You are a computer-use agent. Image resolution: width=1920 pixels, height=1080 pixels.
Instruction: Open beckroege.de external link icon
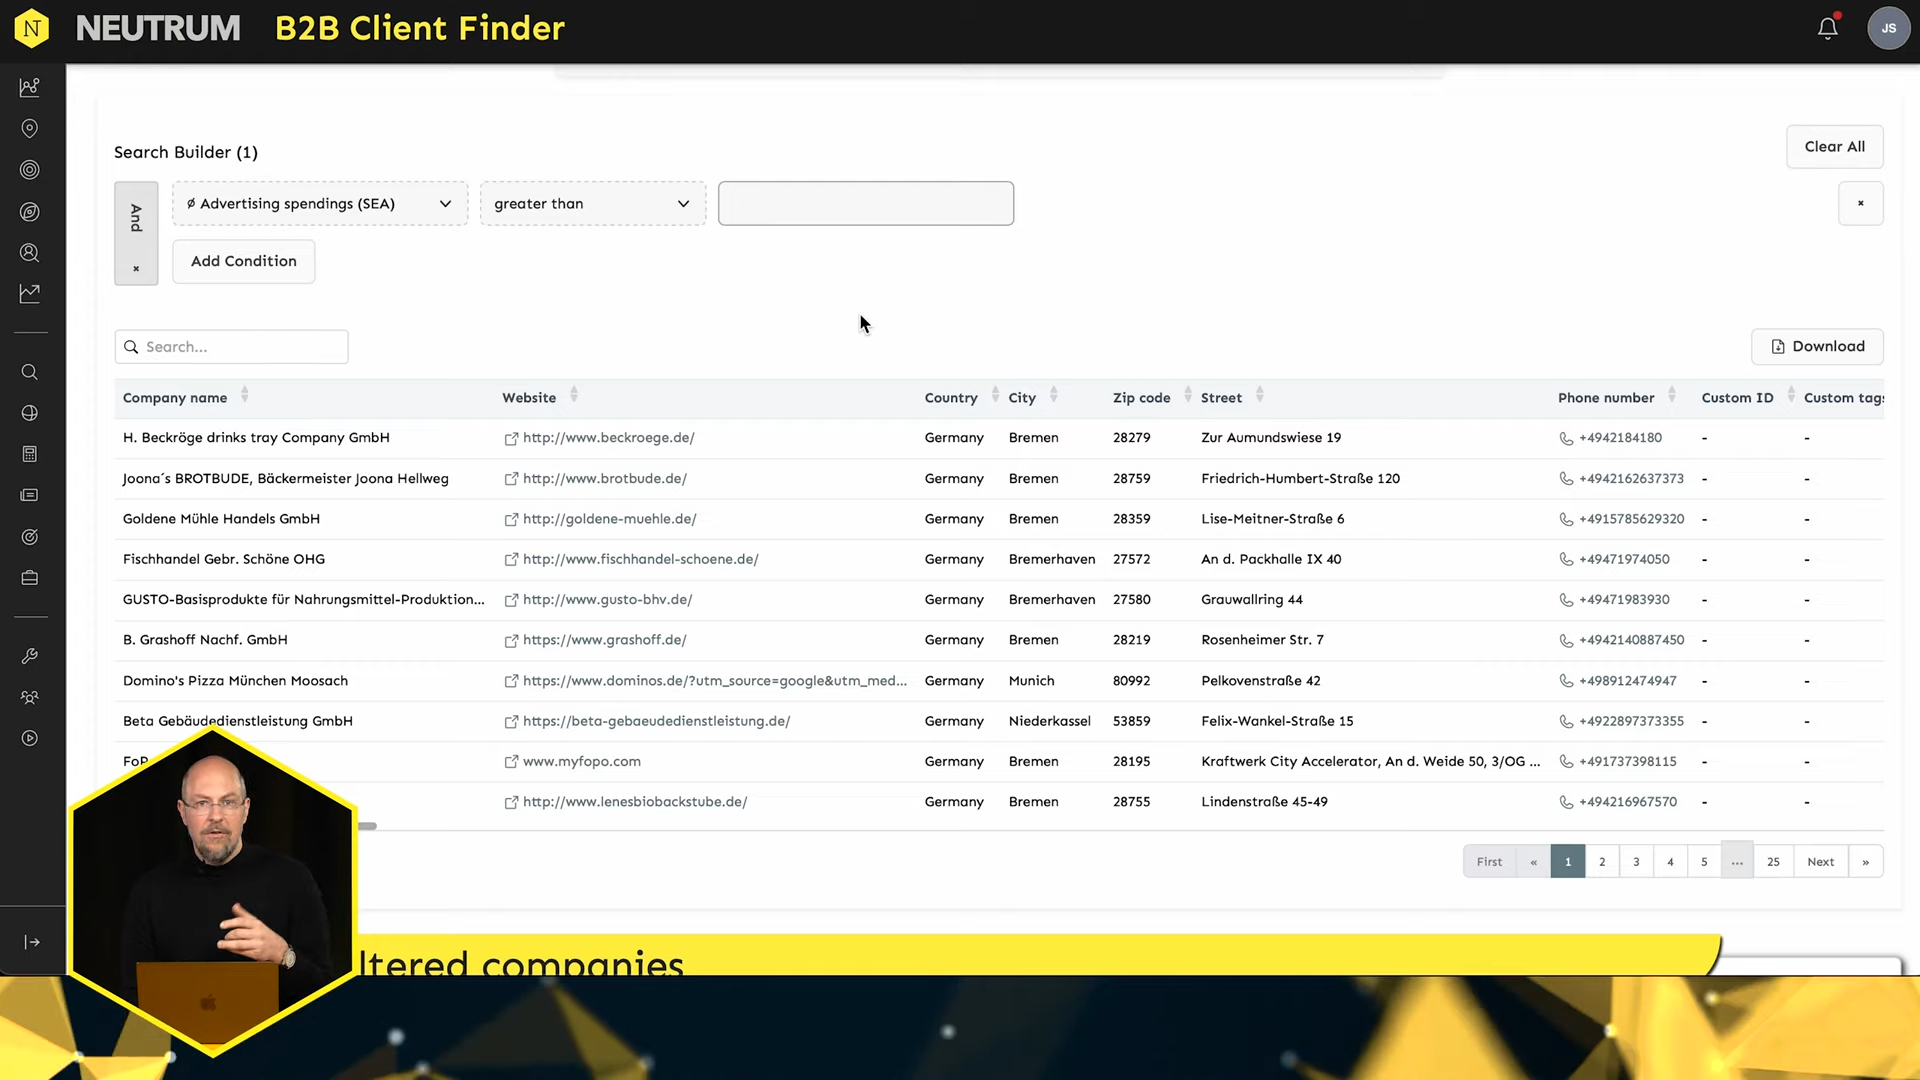pos(511,438)
